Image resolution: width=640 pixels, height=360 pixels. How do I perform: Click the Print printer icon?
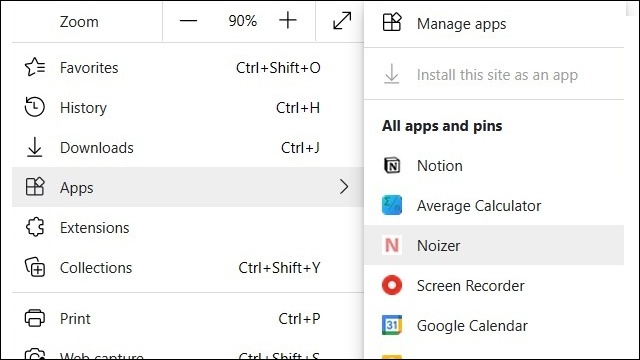coord(35,318)
